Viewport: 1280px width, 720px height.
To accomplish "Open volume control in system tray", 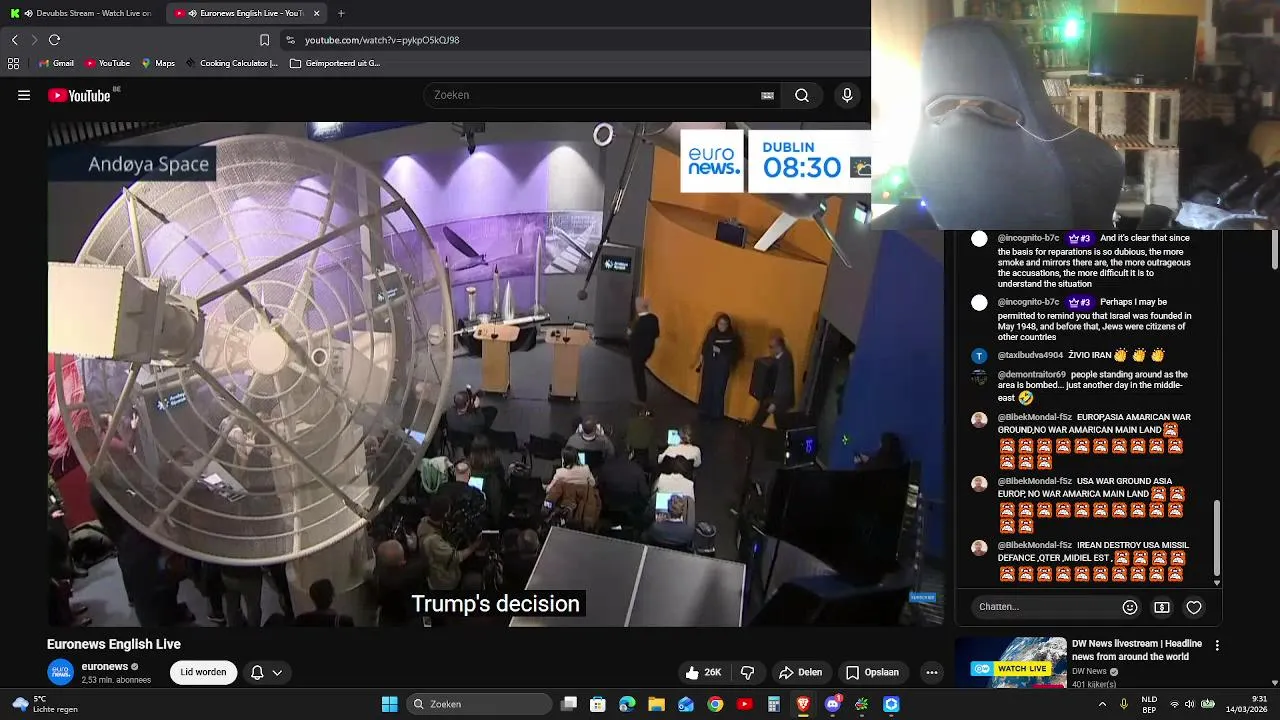I will (x=1189, y=704).
